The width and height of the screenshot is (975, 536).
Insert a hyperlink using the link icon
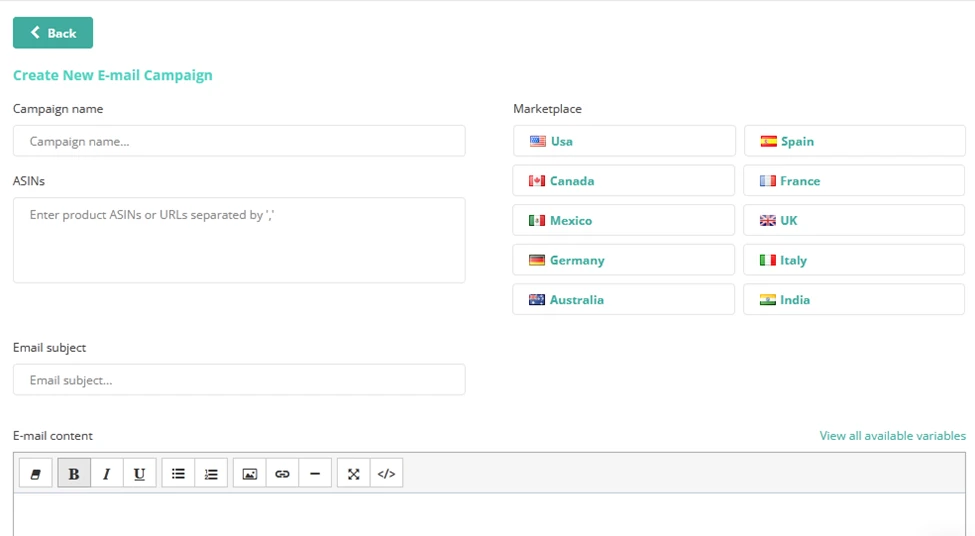[x=282, y=474]
